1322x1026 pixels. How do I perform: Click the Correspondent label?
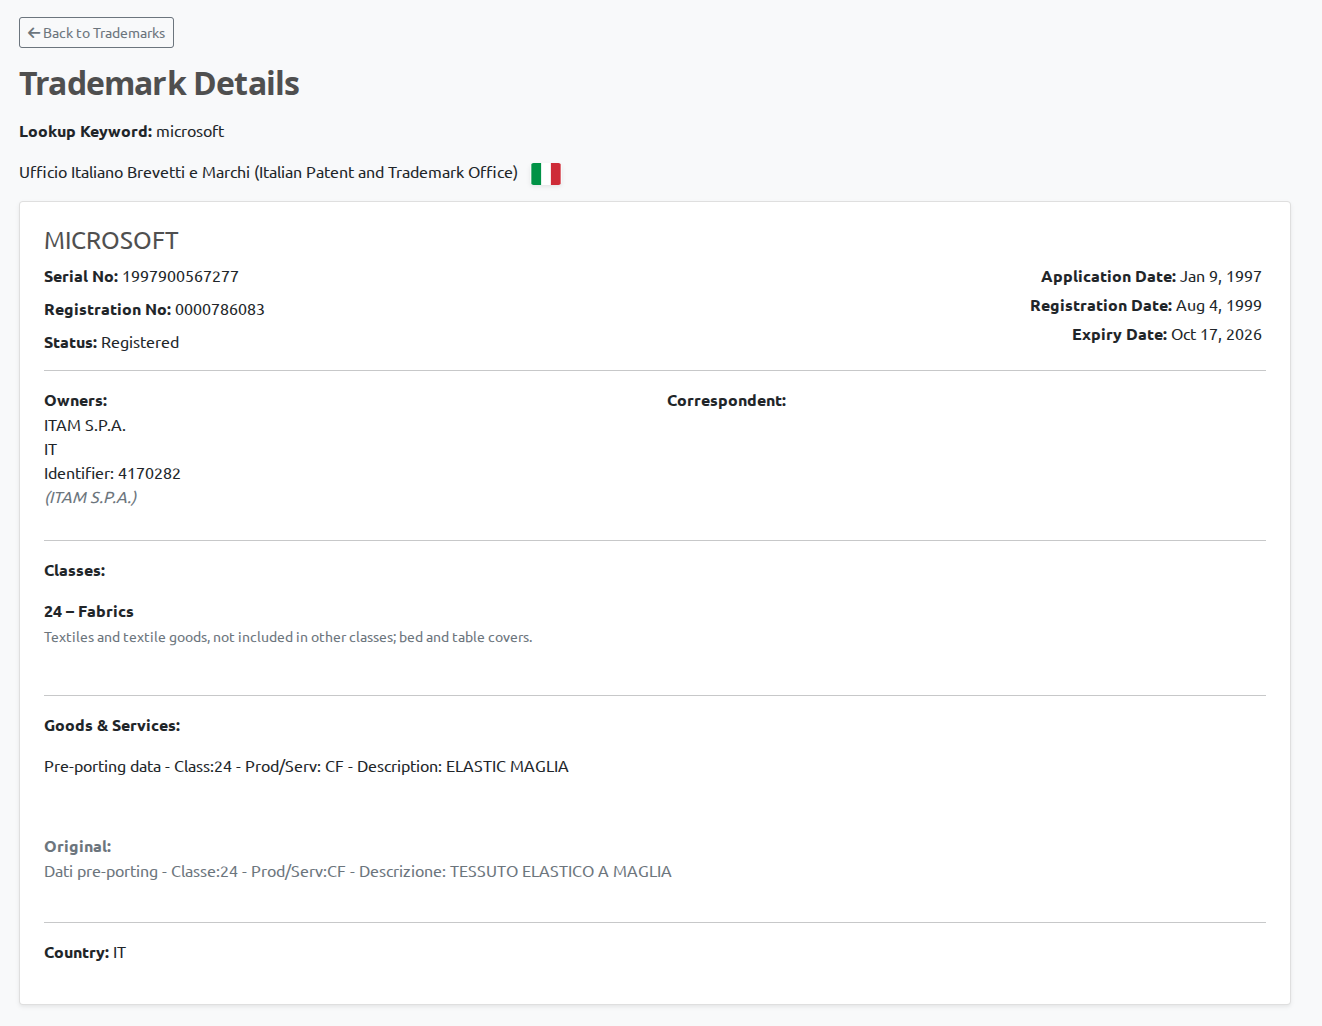coord(727,401)
